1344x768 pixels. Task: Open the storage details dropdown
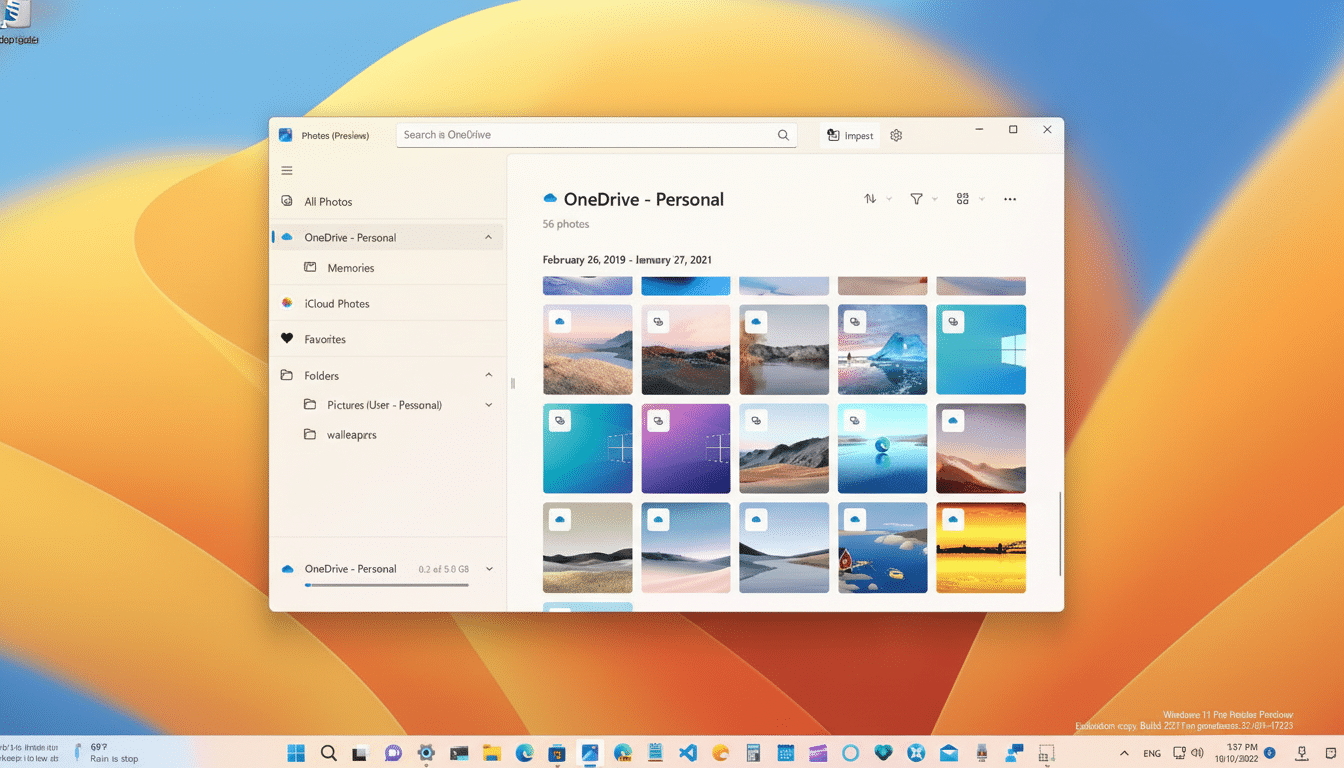pos(488,568)
